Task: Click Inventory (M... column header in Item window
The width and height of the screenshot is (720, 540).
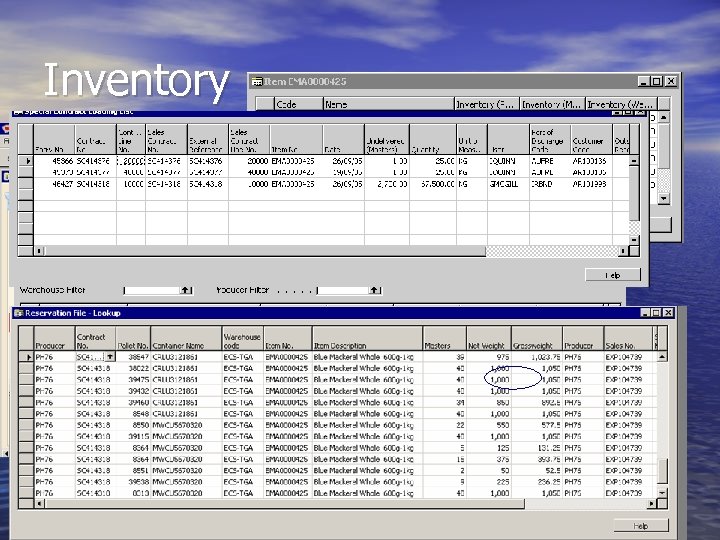Action: 552,104
